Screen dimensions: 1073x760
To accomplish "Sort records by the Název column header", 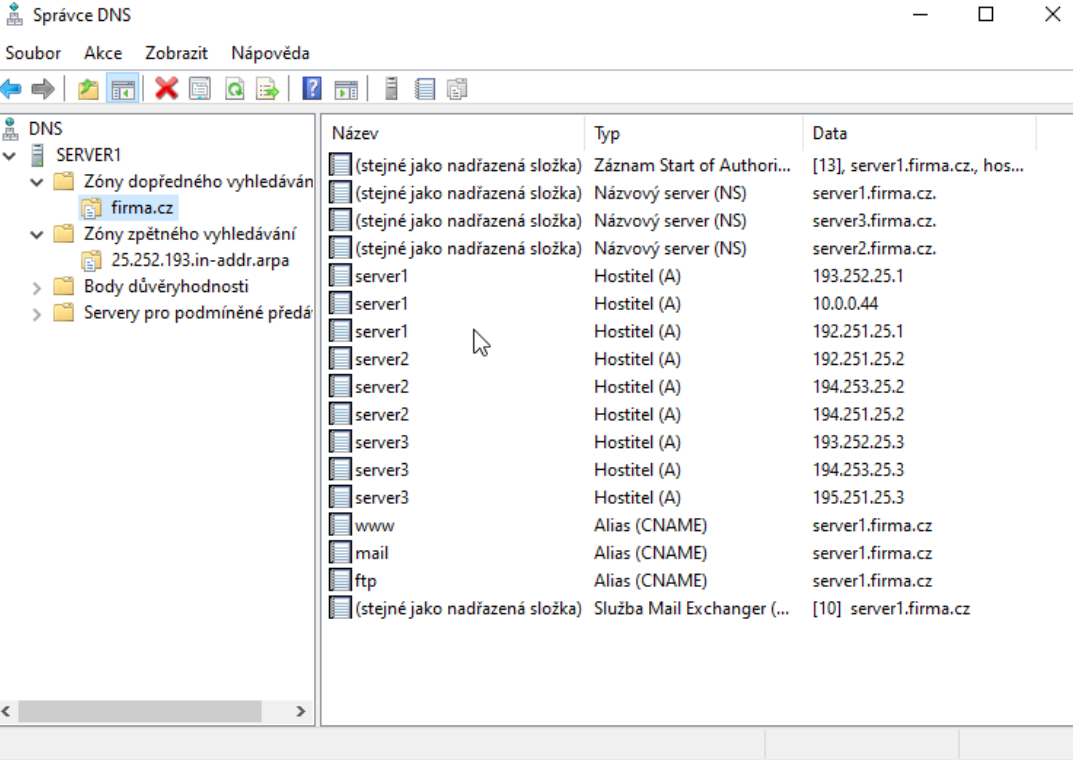I will [453, 133].
